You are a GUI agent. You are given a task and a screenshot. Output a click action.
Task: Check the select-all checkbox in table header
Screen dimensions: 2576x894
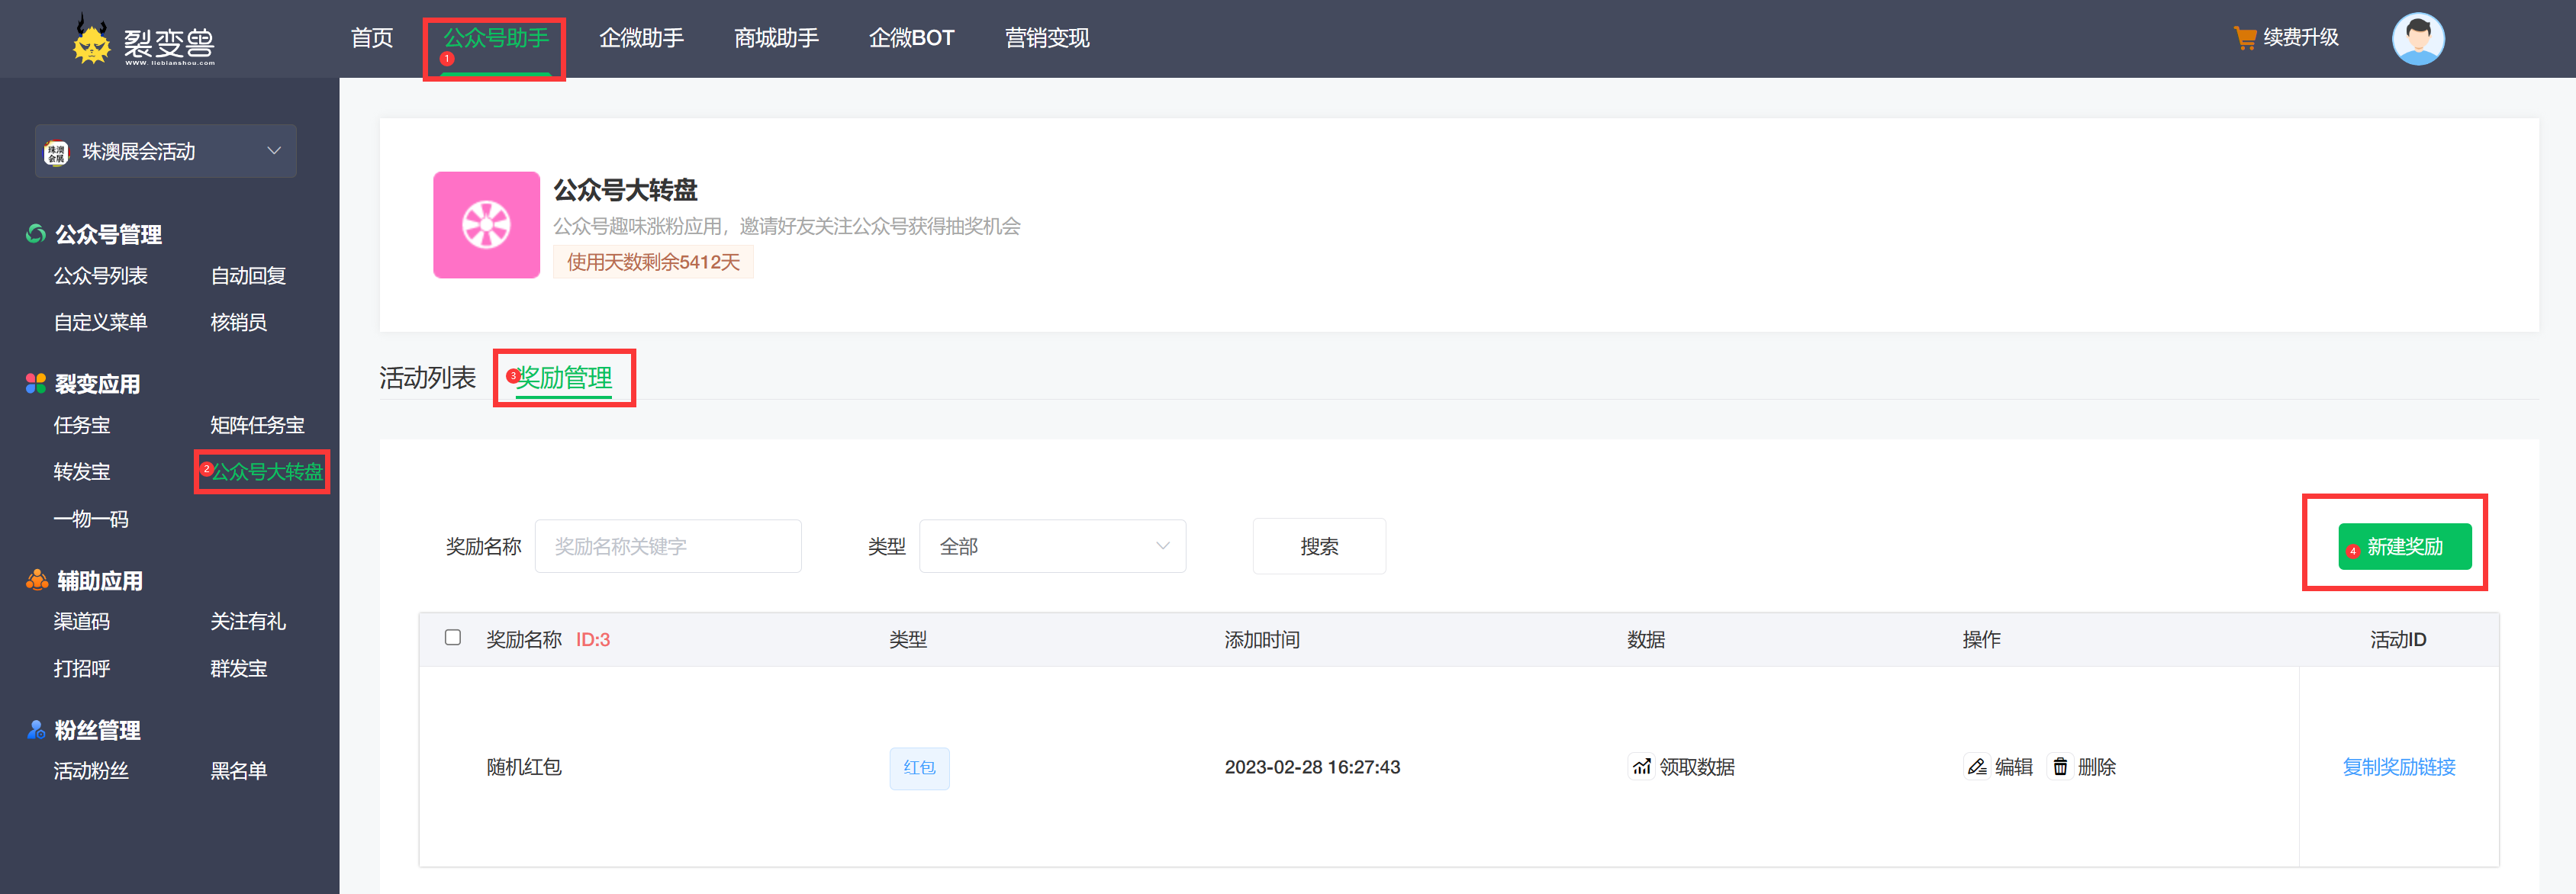[453, 637]
